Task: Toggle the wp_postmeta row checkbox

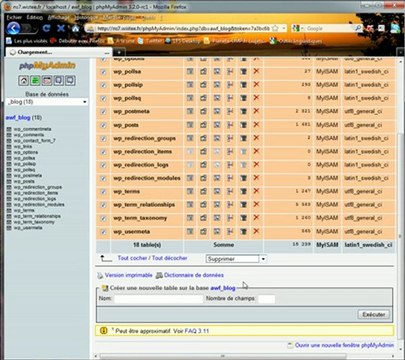Action: pyautogui.click(x=103, y=112)
